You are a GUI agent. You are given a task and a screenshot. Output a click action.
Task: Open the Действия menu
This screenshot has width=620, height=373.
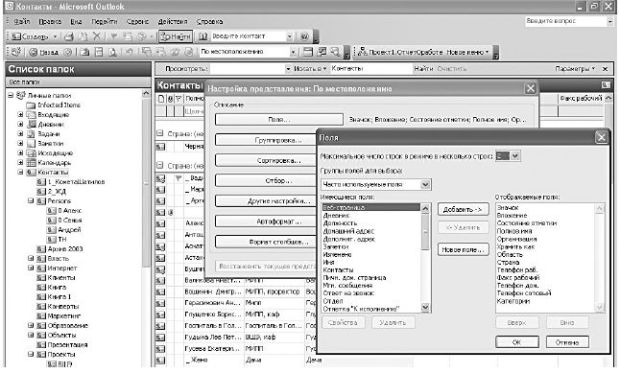click(172, 21)
